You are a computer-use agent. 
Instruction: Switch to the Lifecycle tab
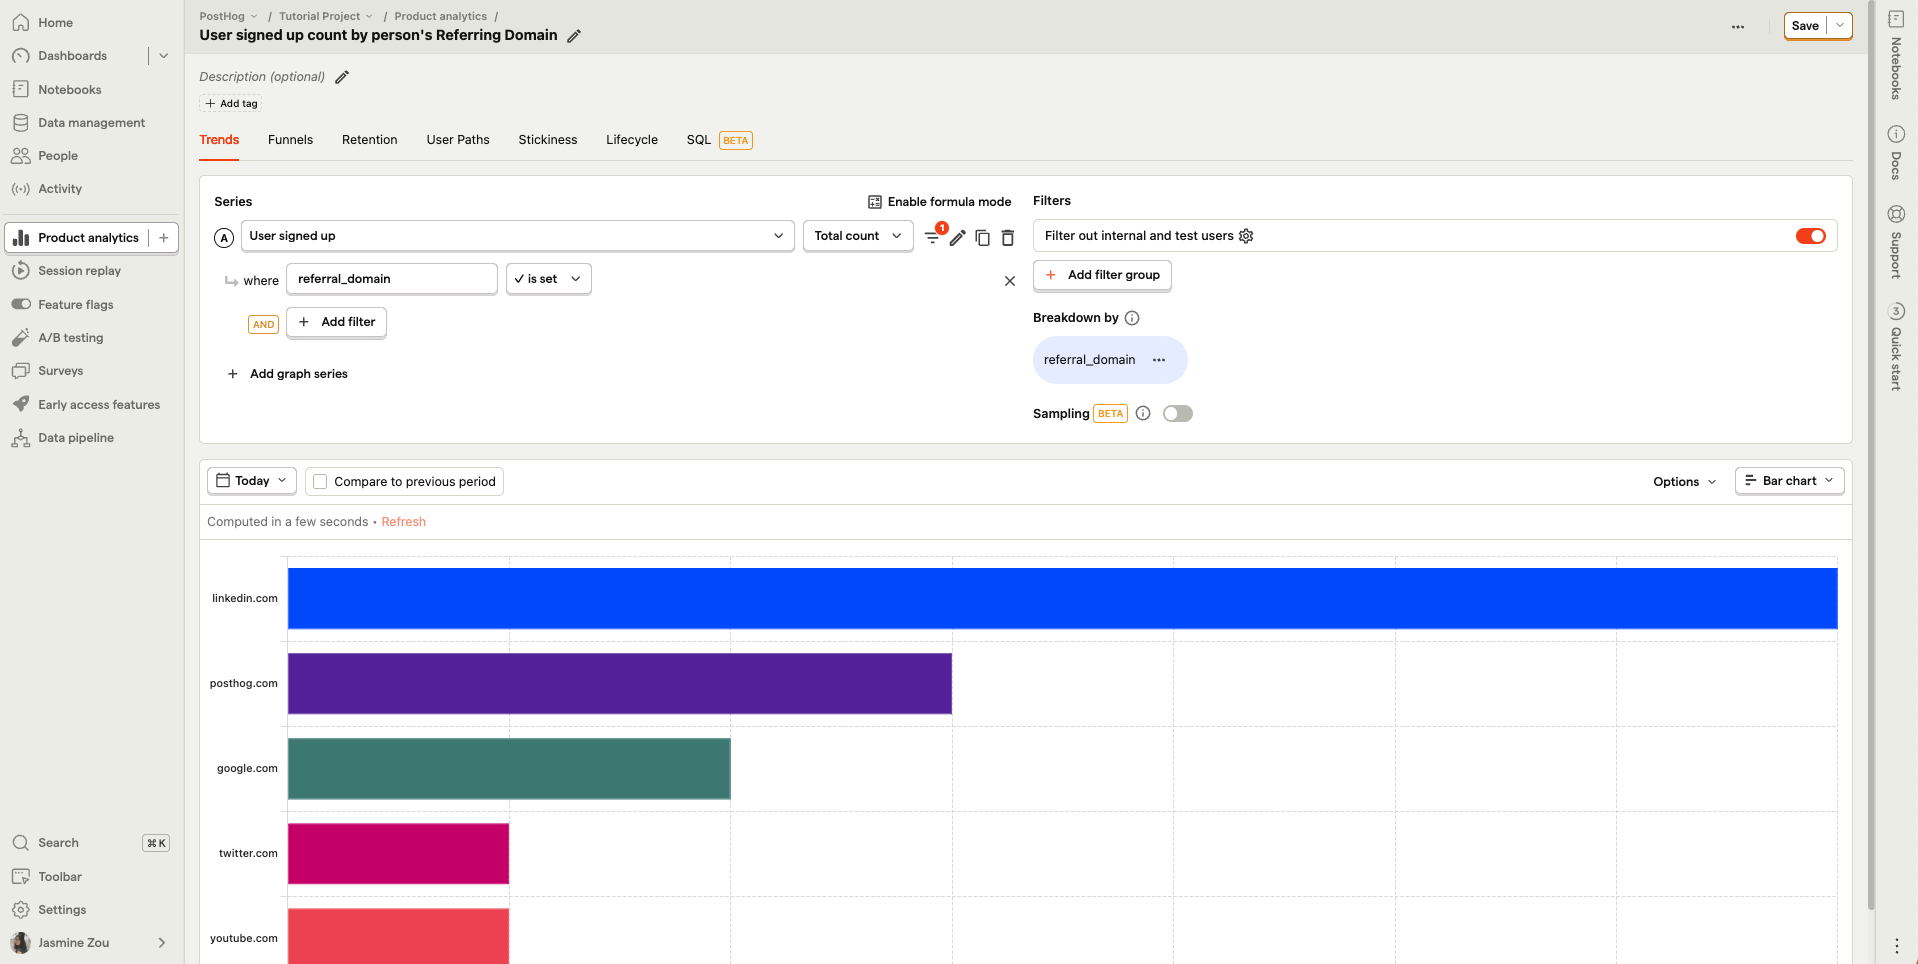(632, 140)
